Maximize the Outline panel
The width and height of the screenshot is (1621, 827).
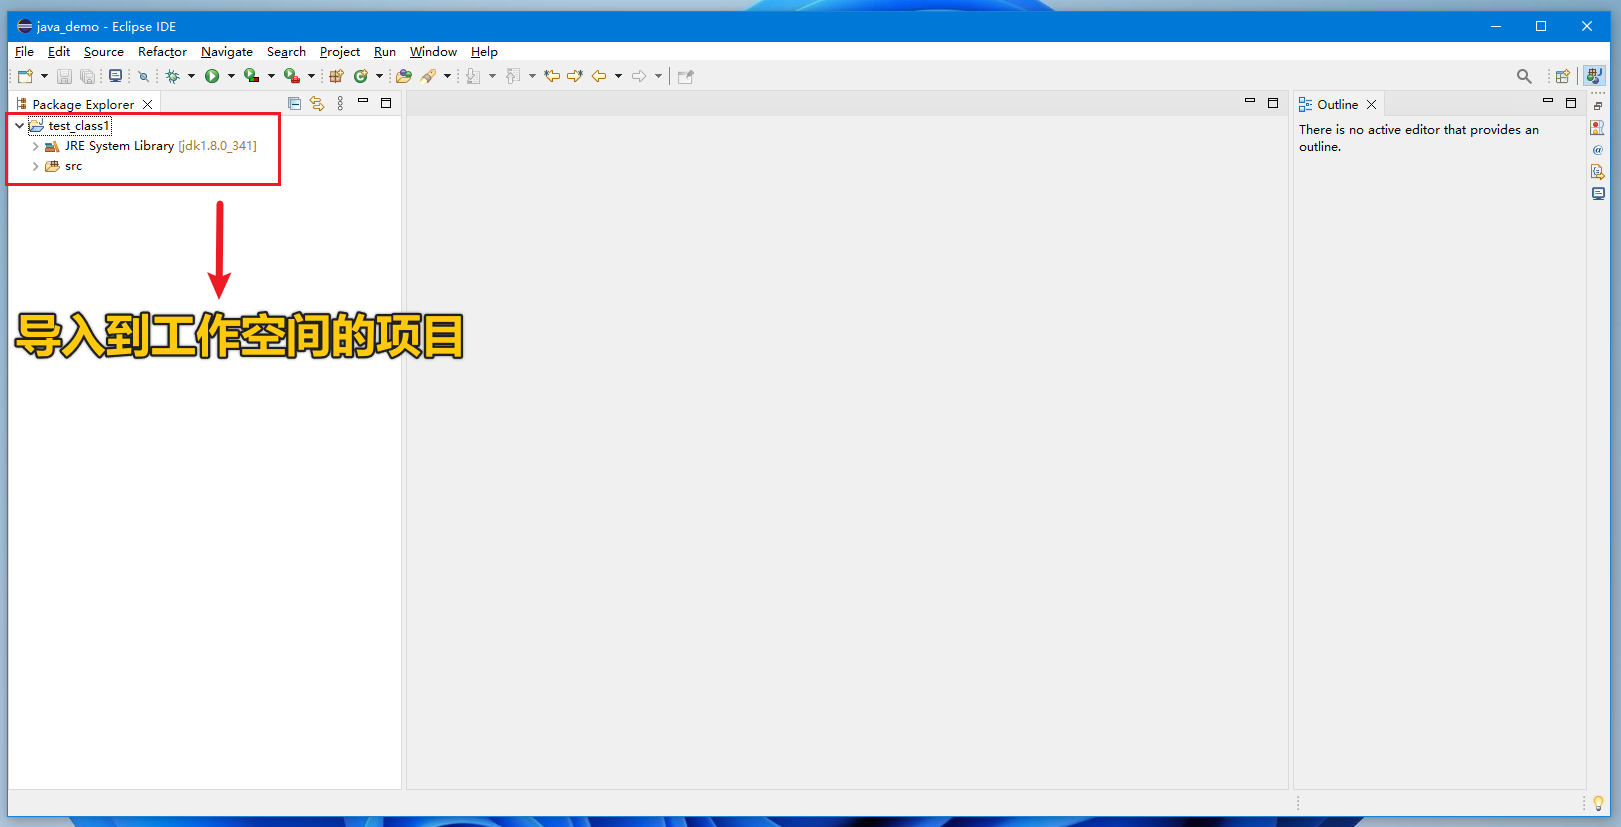[x=1571, y=103]
